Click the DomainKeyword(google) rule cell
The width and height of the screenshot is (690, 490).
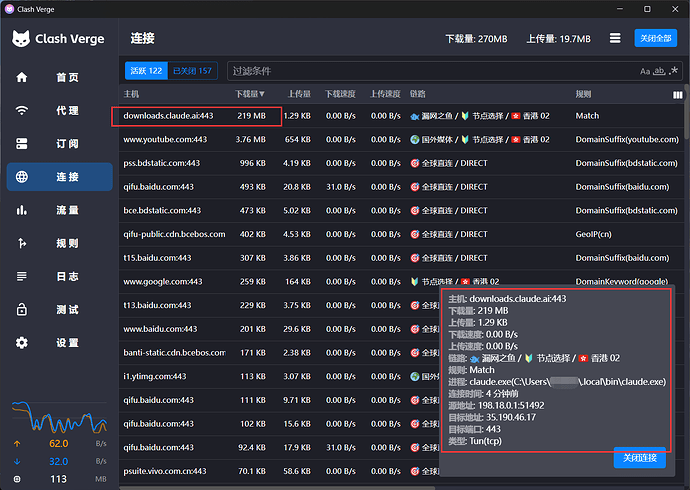pos(621,282)
